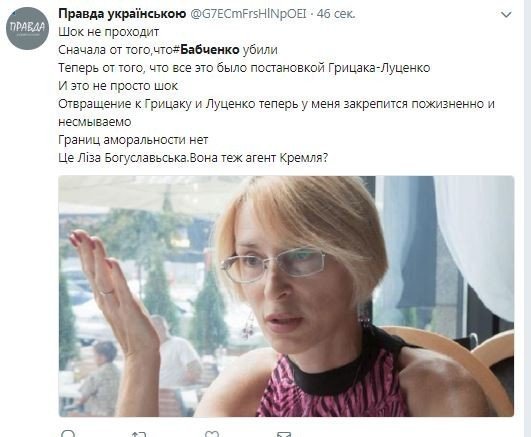Expand the tweet options chevron menu
Image resolution: width=531 pixels, height=437 pixels.
coord(506,15)
